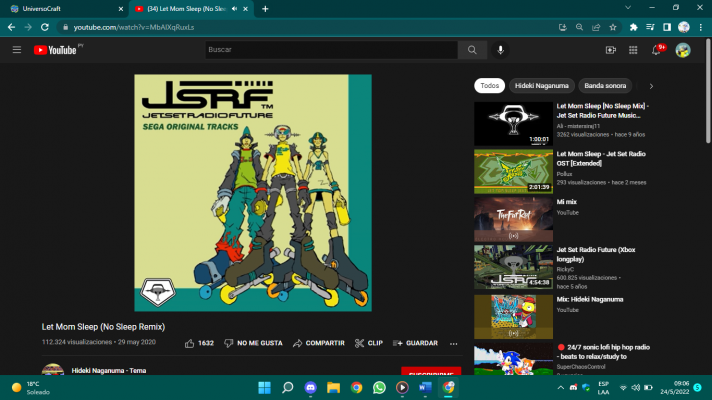Create a clip with the CLIP scissors
The image size is (712, 400).
pos(368,343)
